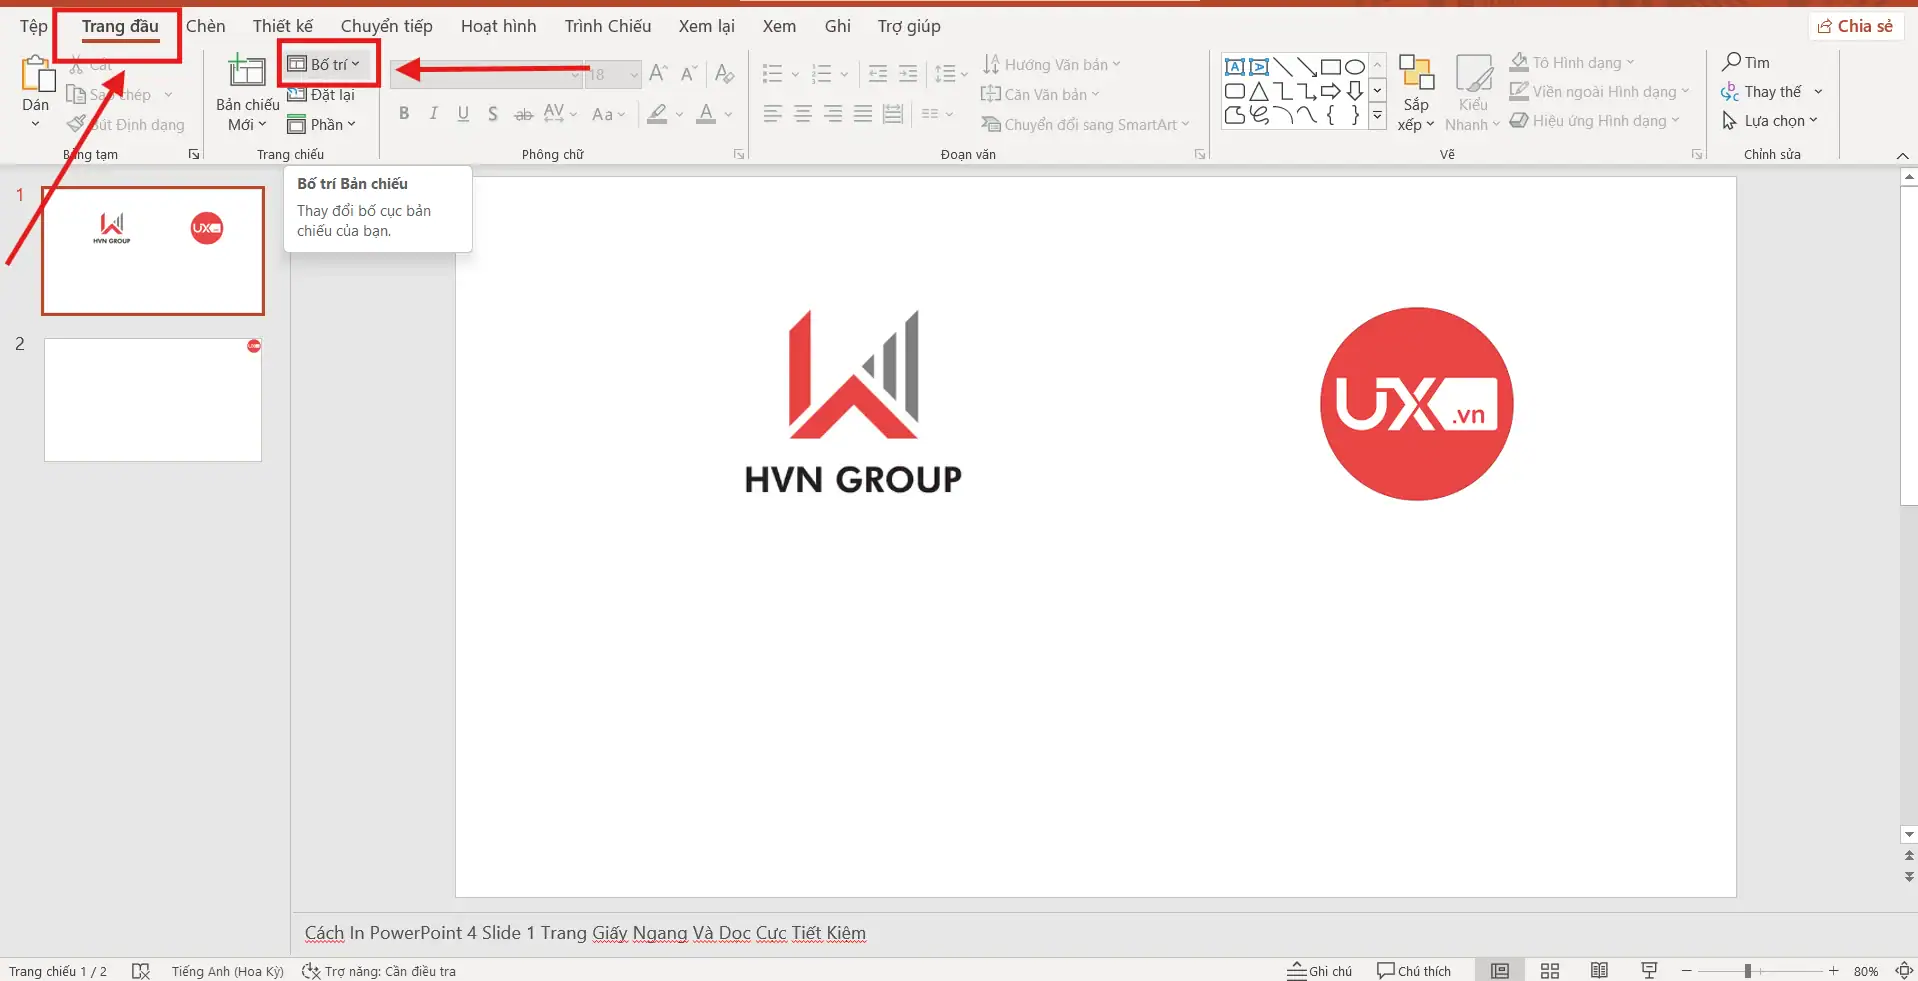The height and width of the screenshot is (981, 1918).
Task: Click the Bản chiếu Mới new slide icon
Action: (x=246, y=72)
